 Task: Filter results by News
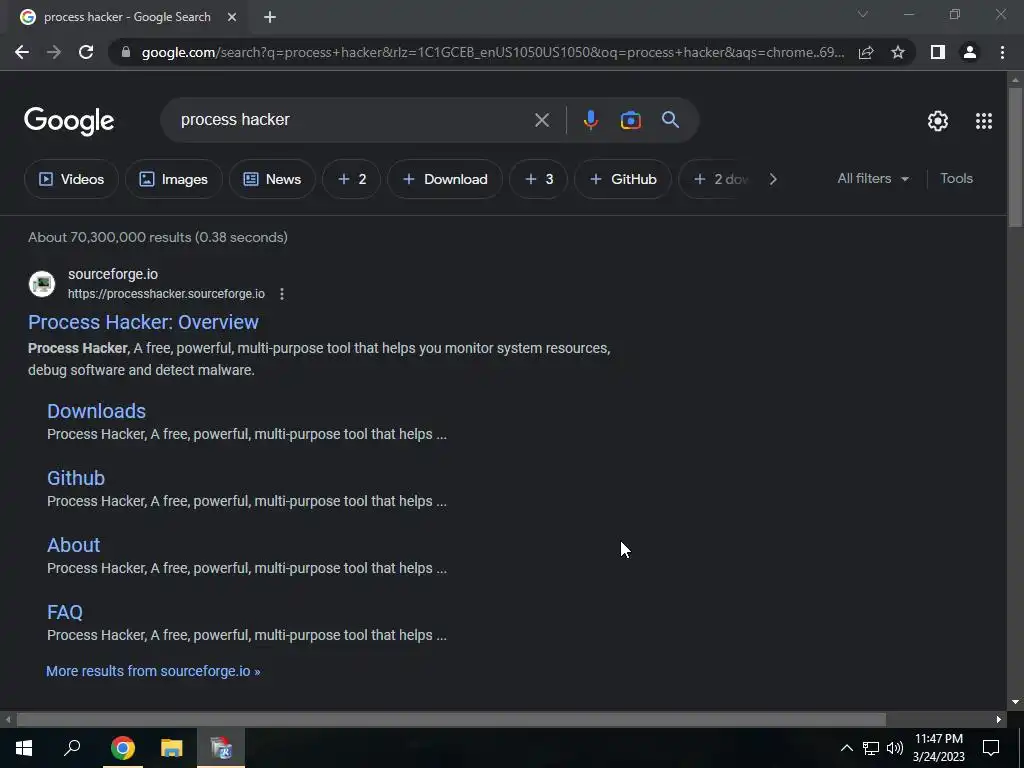(x=272, y=179)
